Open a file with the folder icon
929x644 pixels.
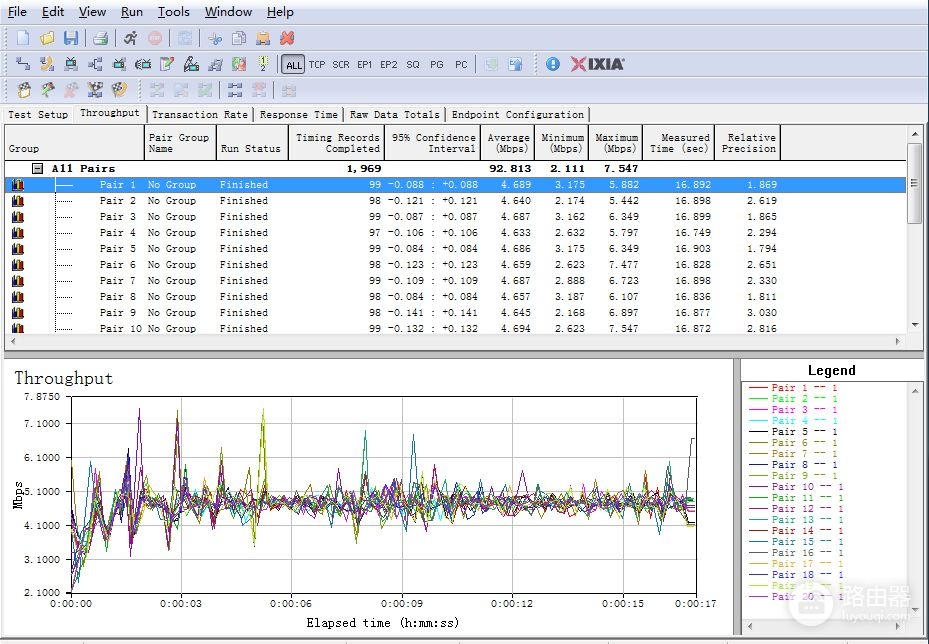point(47,39)
